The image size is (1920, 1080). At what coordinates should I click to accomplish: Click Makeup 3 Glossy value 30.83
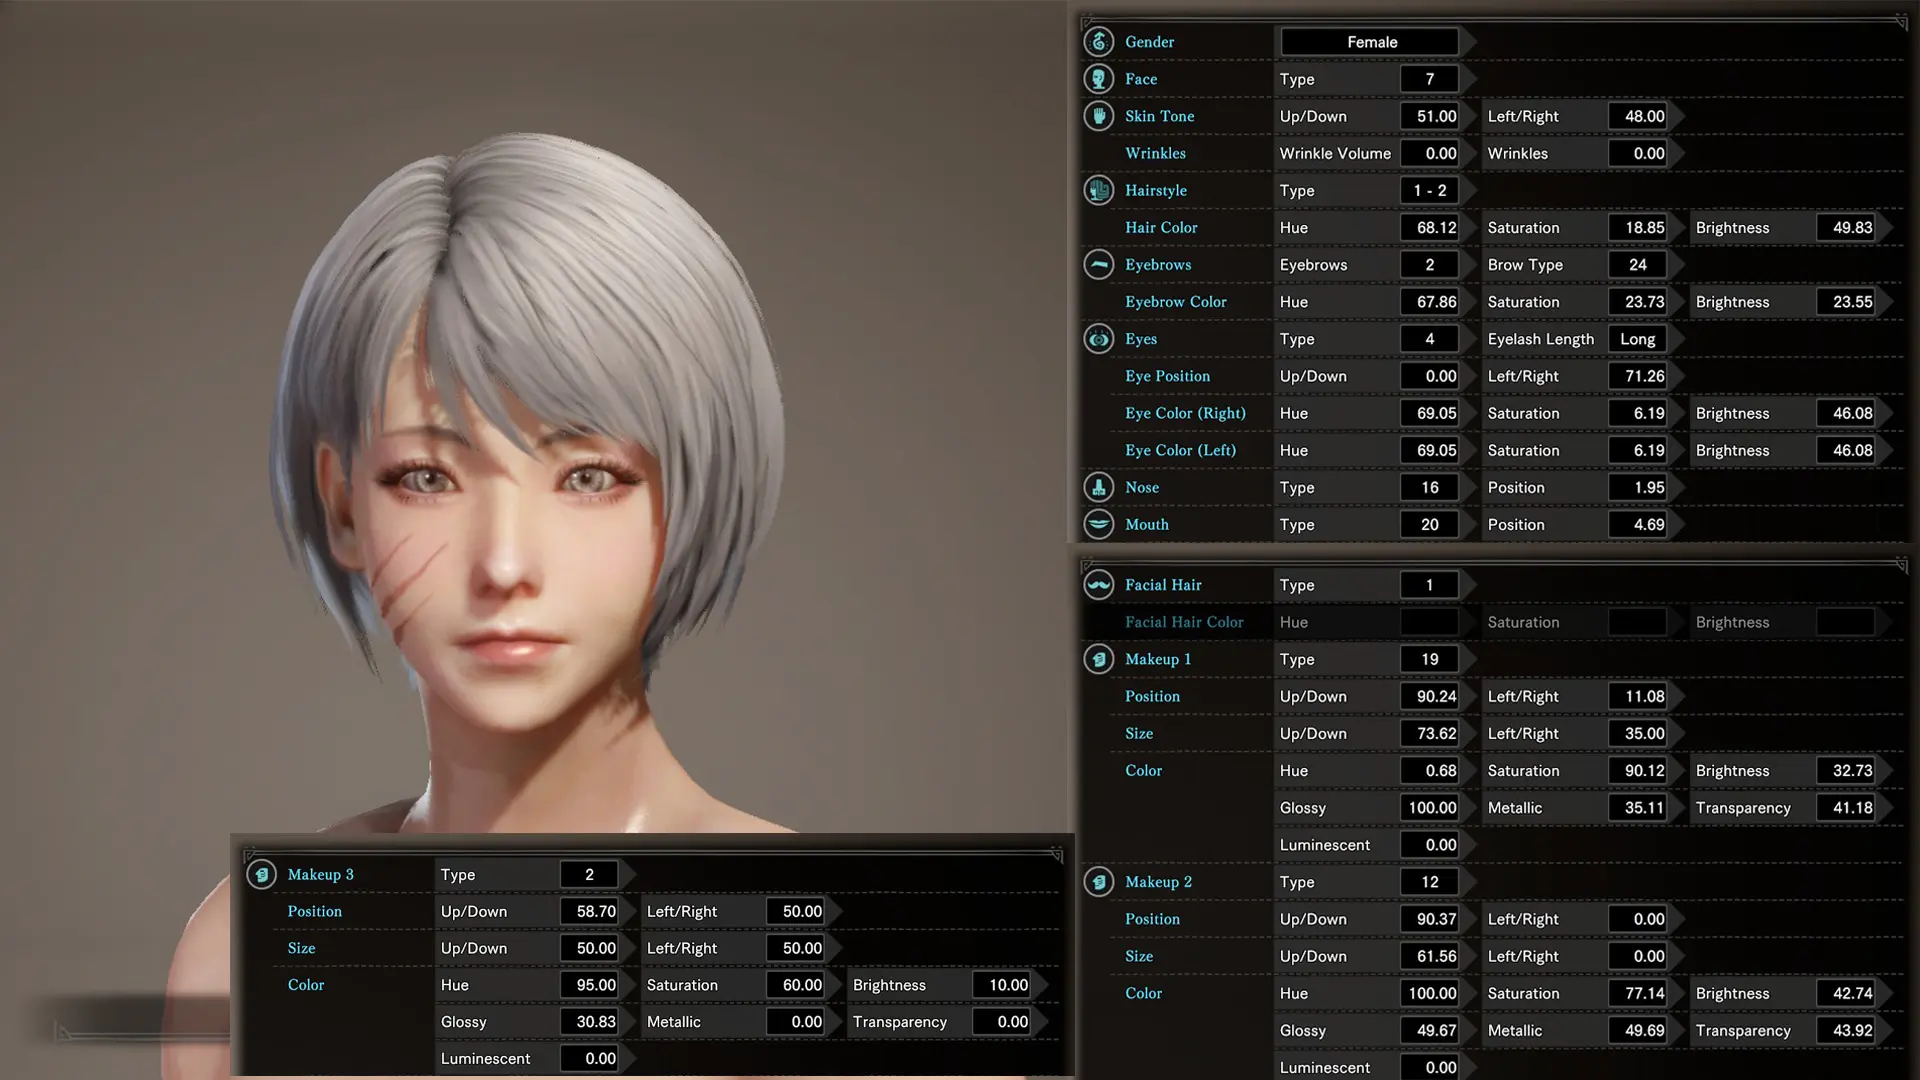click(589, 1022)
